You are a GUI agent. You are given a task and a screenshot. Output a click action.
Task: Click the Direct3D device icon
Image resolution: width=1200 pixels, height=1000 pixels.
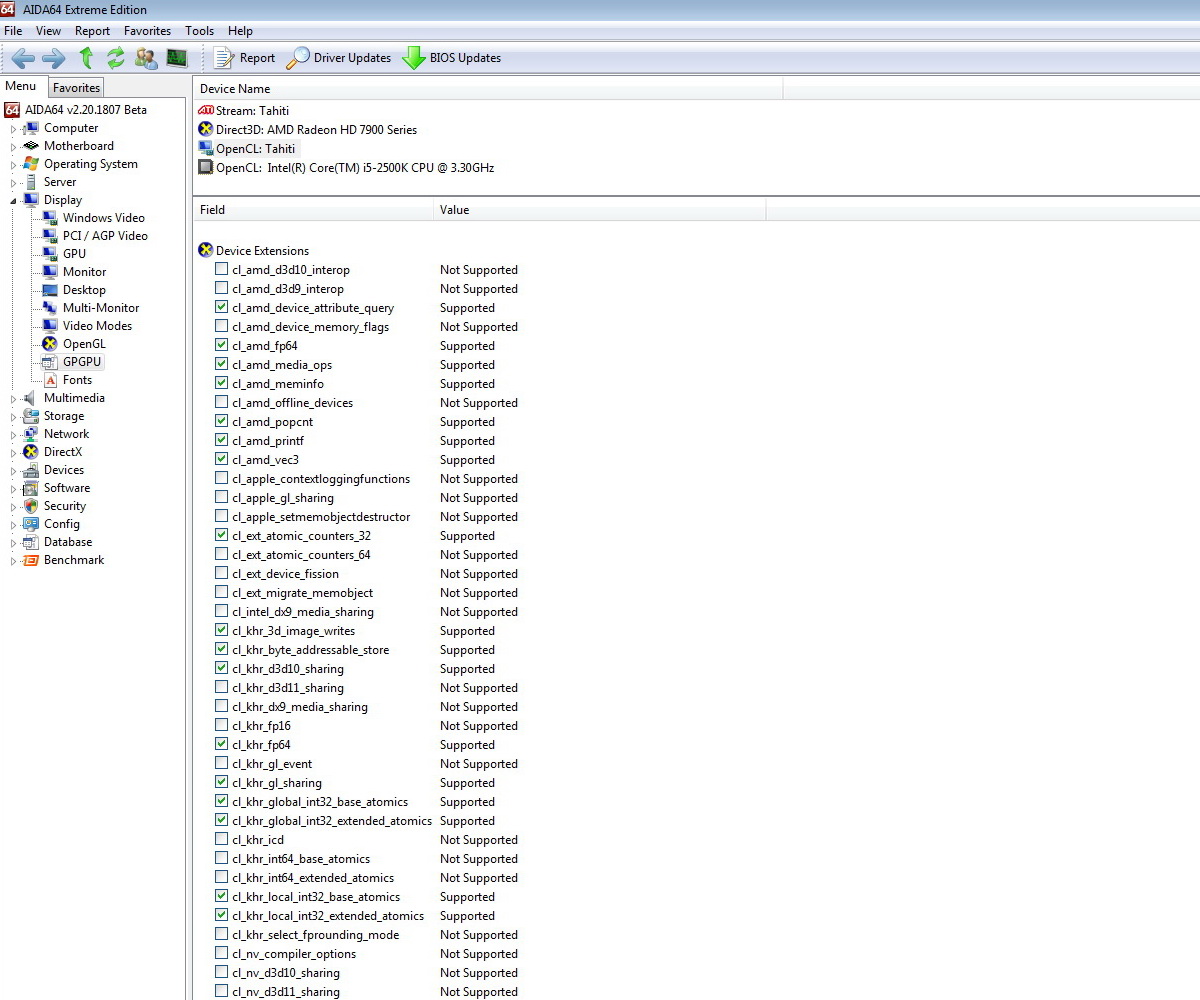tap(206, 130)
